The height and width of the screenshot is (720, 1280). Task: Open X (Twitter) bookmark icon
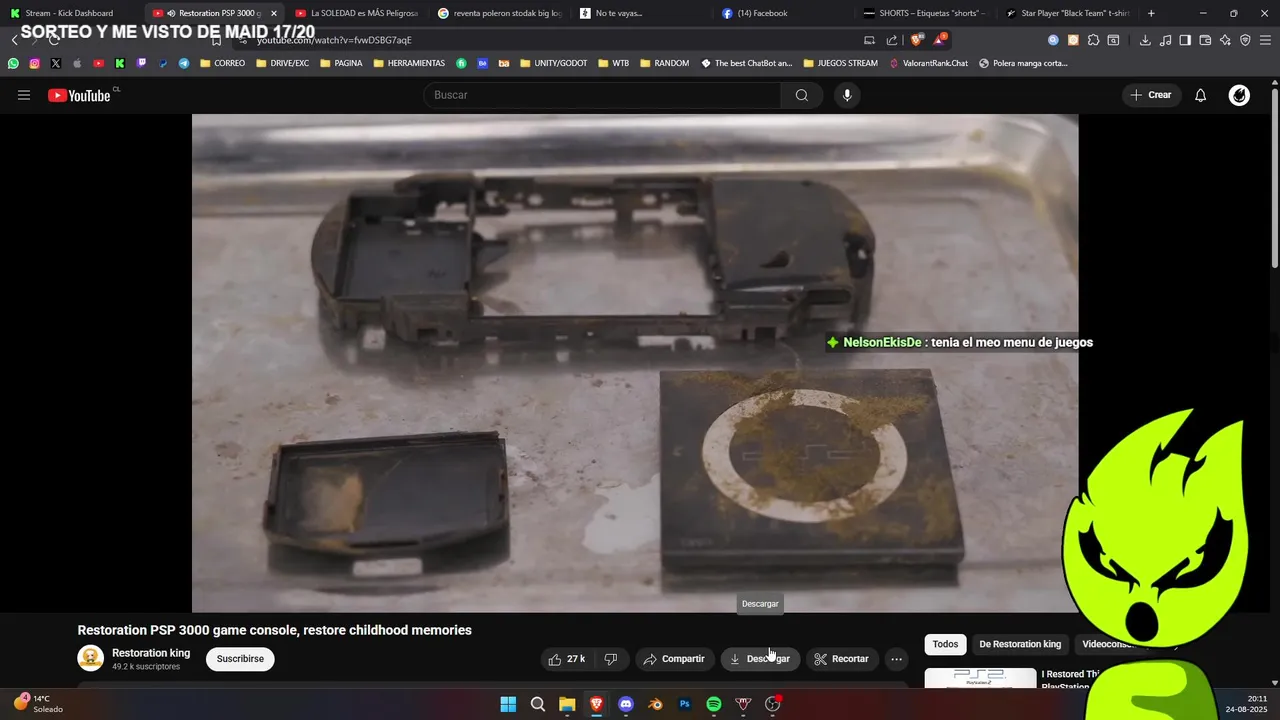pyautogui.click(x=55, y=63)
